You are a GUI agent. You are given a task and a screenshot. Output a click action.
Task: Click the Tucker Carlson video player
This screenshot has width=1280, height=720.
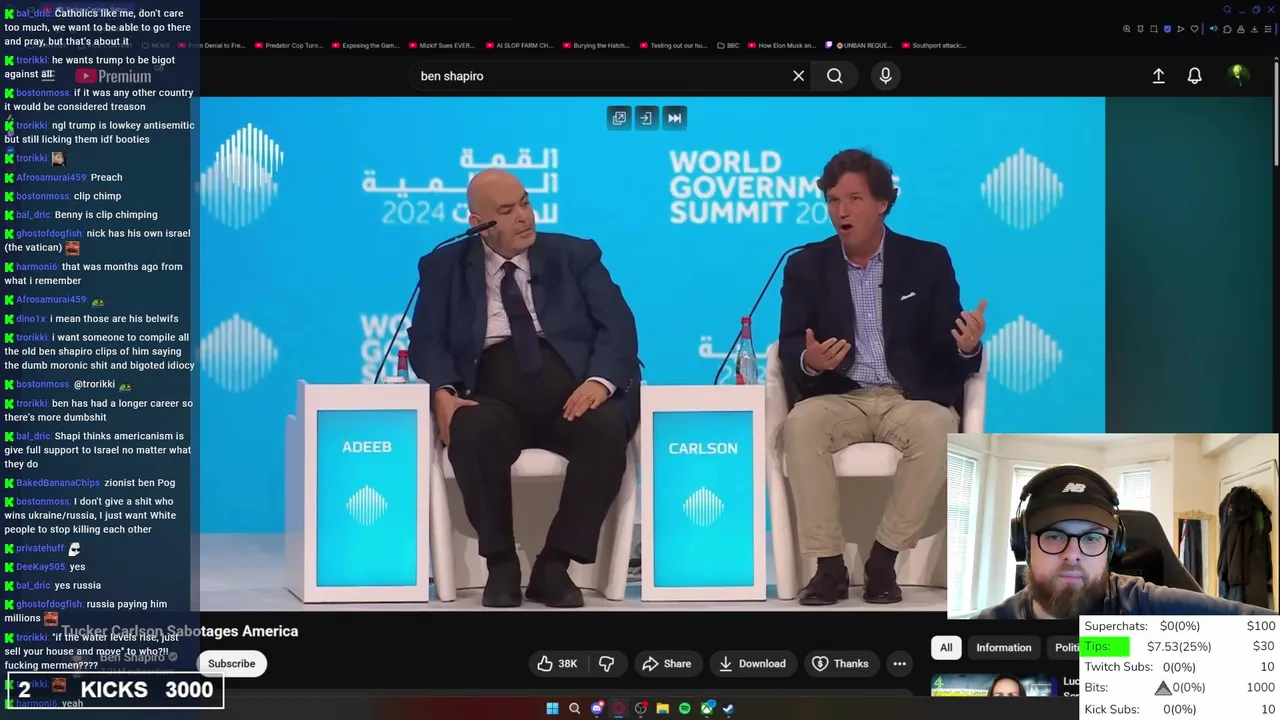(652, 353)
